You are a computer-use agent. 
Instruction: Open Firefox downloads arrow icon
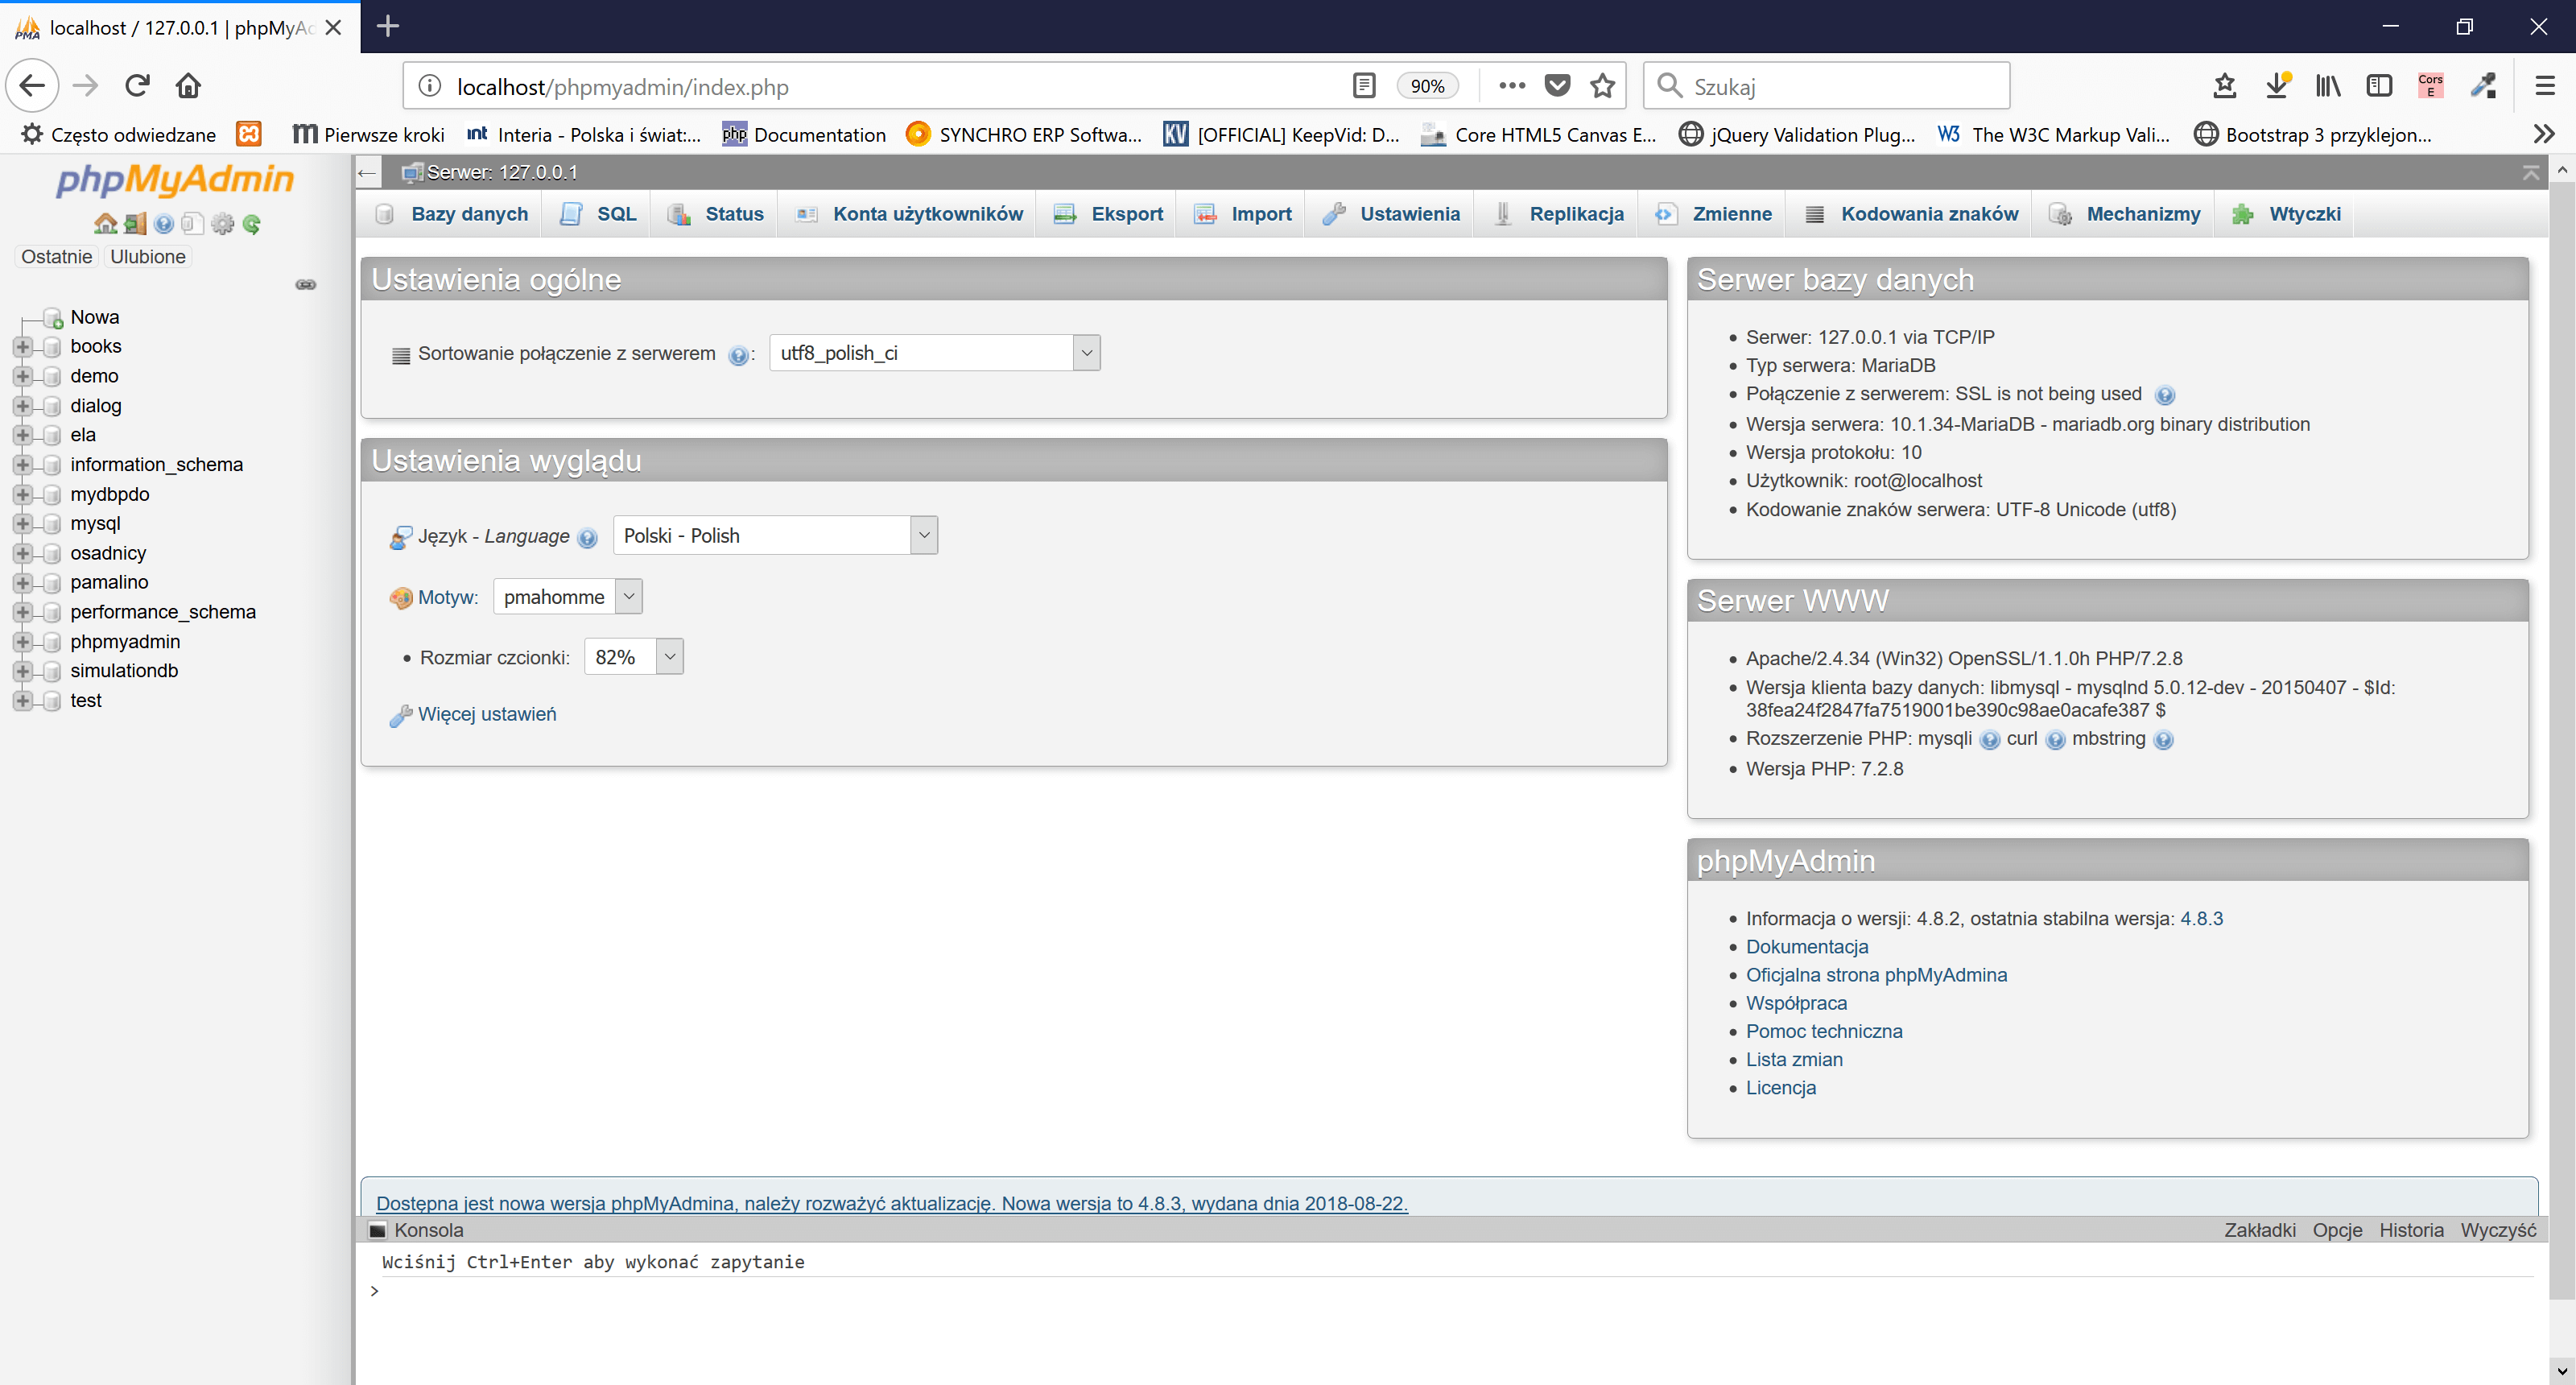tap(2277, 86)
